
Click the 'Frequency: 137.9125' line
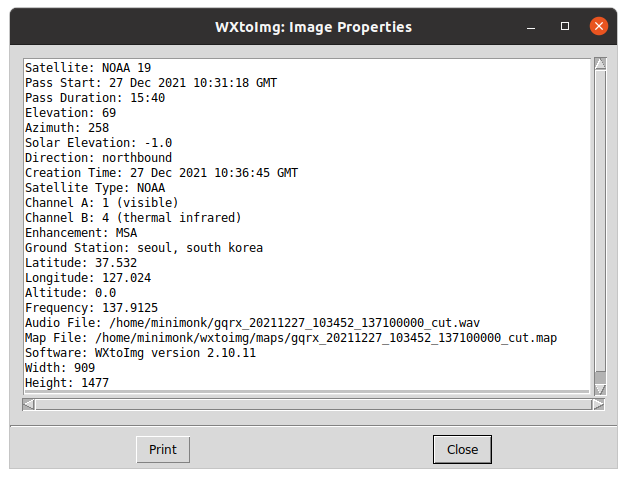click(x=92, y=308)
